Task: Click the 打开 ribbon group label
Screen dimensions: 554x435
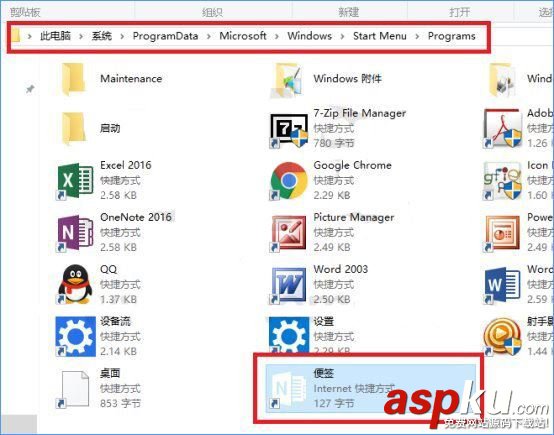Action: click(460, 12)
